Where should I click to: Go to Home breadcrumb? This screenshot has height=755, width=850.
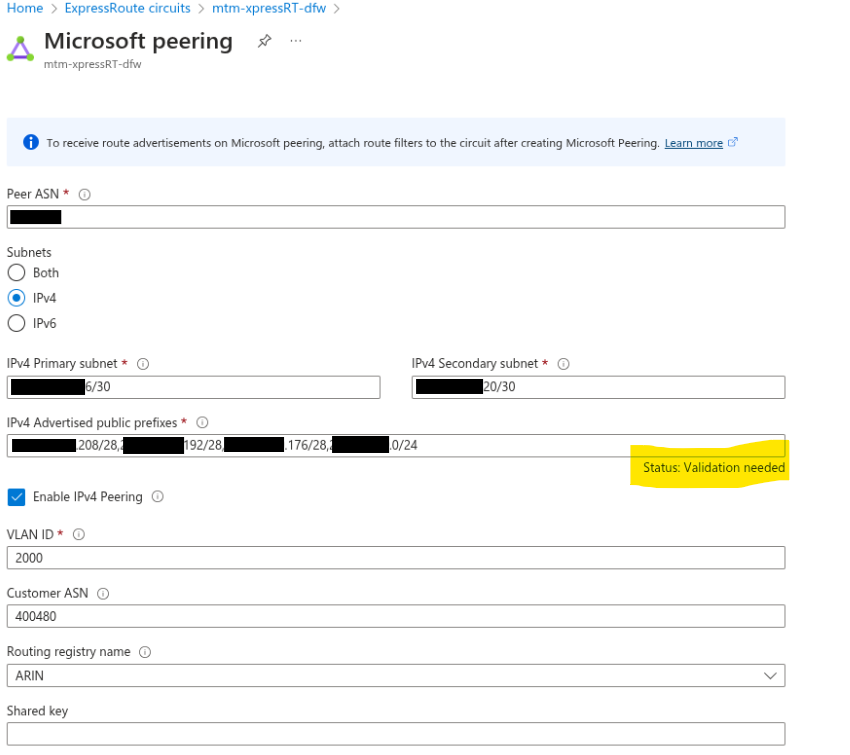click(24, 8)
